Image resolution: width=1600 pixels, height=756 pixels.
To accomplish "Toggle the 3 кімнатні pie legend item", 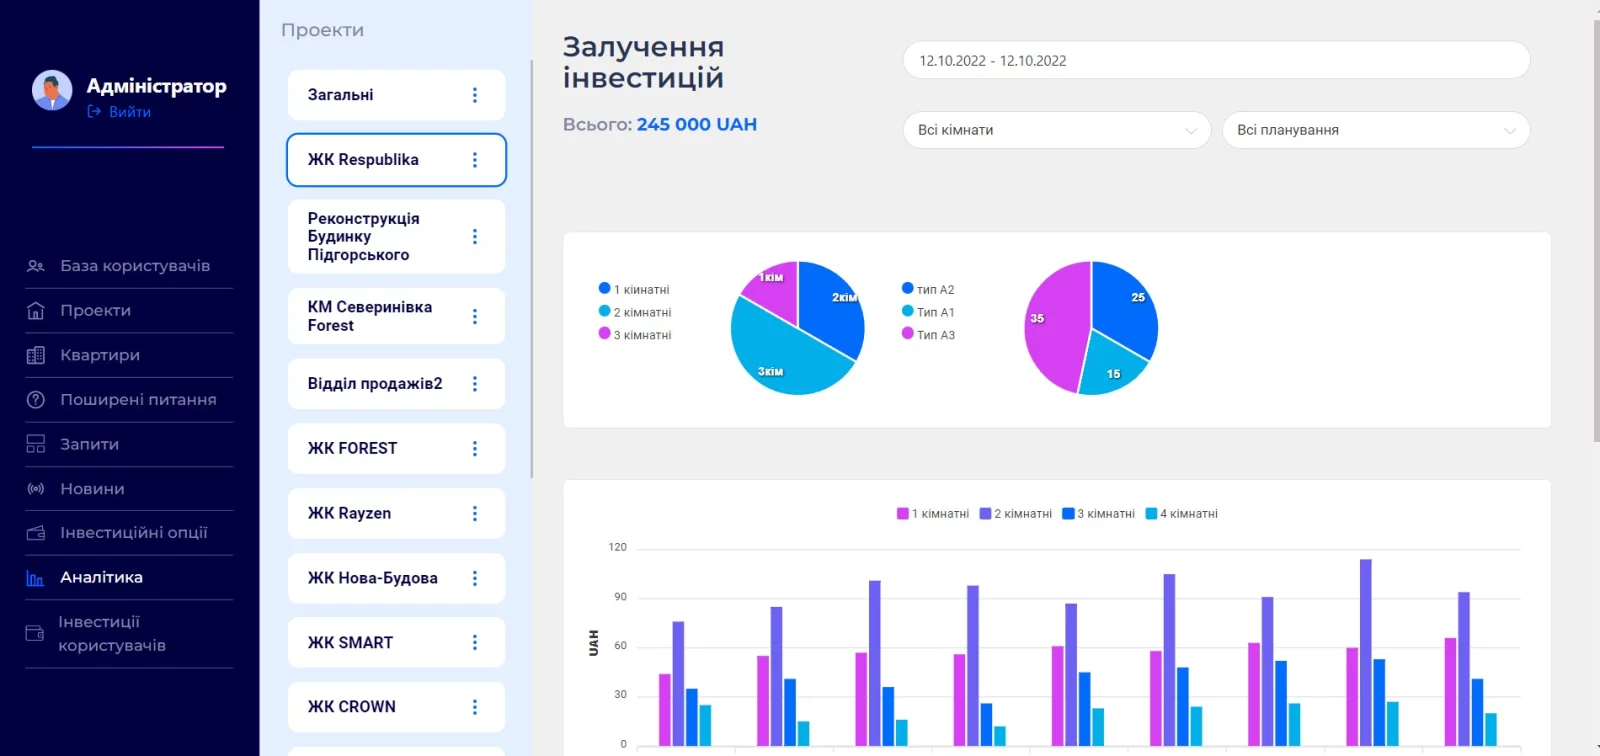I will (x=635, y=335).
